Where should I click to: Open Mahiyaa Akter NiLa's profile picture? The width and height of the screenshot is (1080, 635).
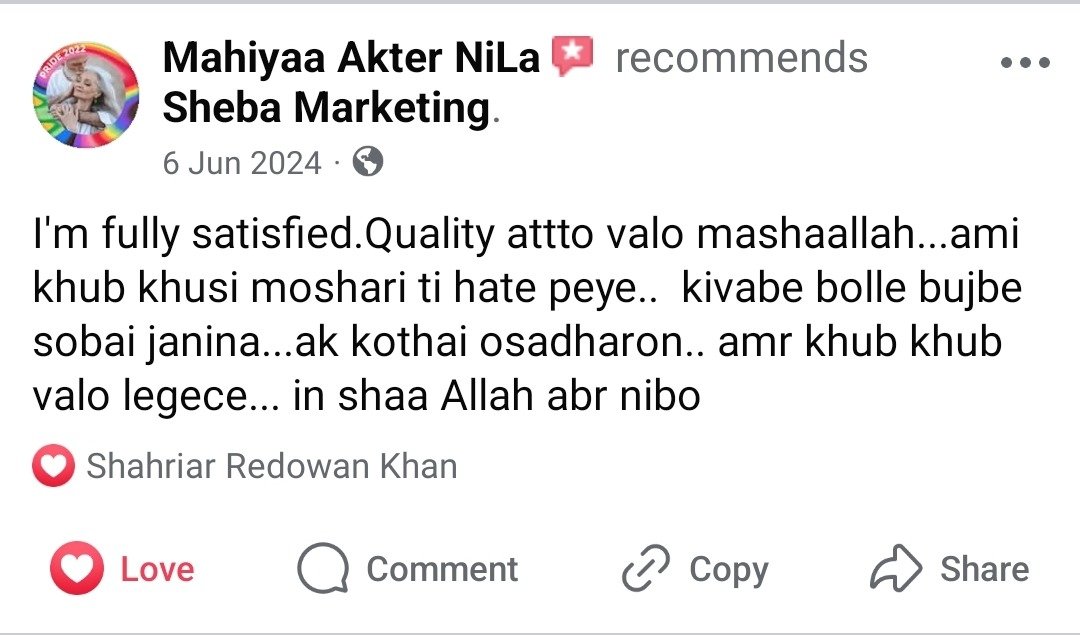(85, 95)
